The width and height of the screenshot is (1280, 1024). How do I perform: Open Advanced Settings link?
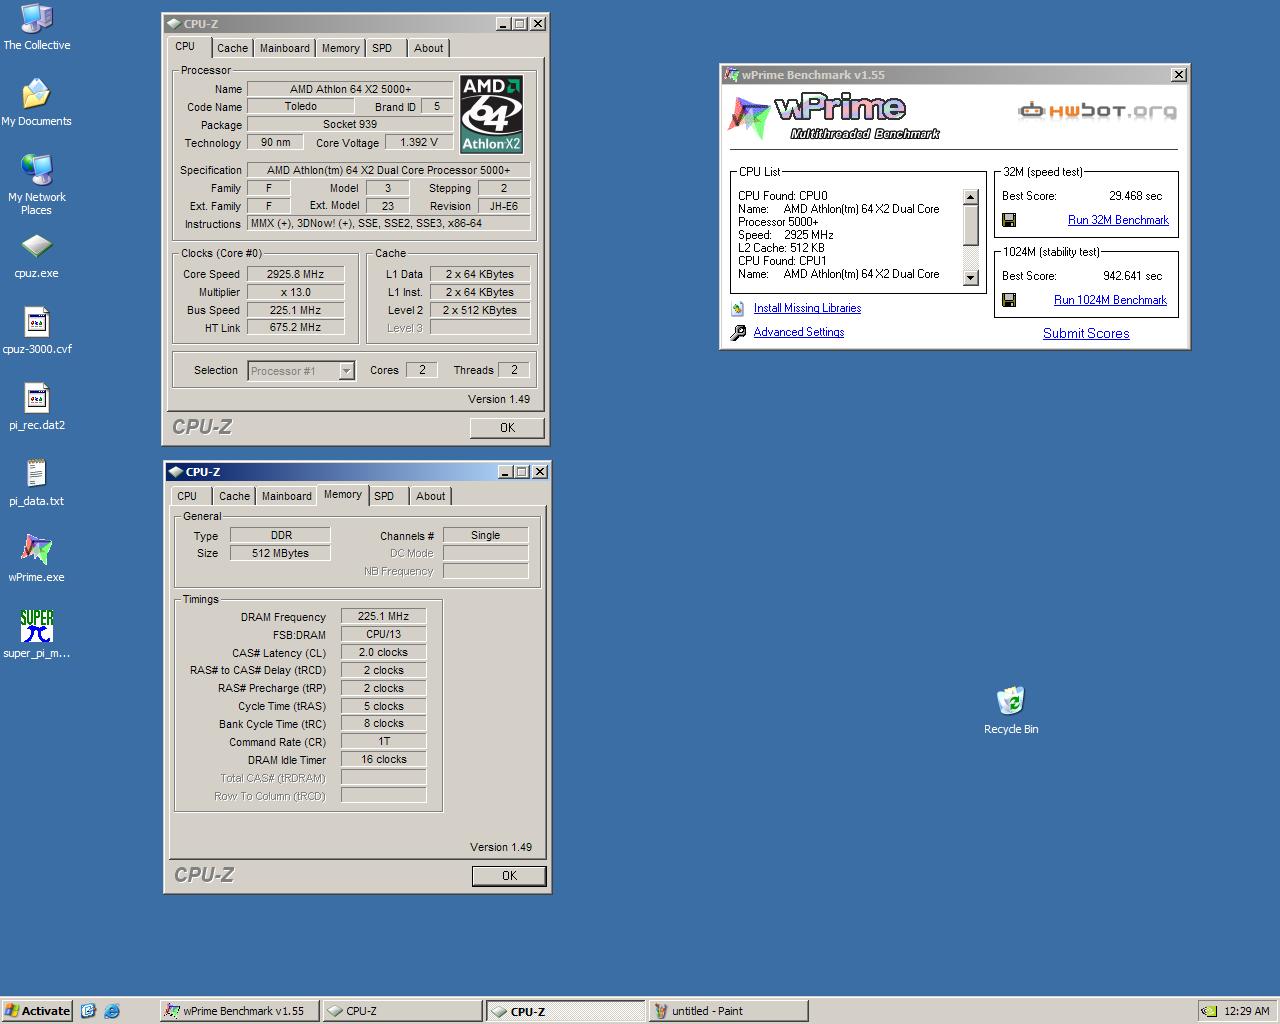pyautogui.click(x=798, y=332)
